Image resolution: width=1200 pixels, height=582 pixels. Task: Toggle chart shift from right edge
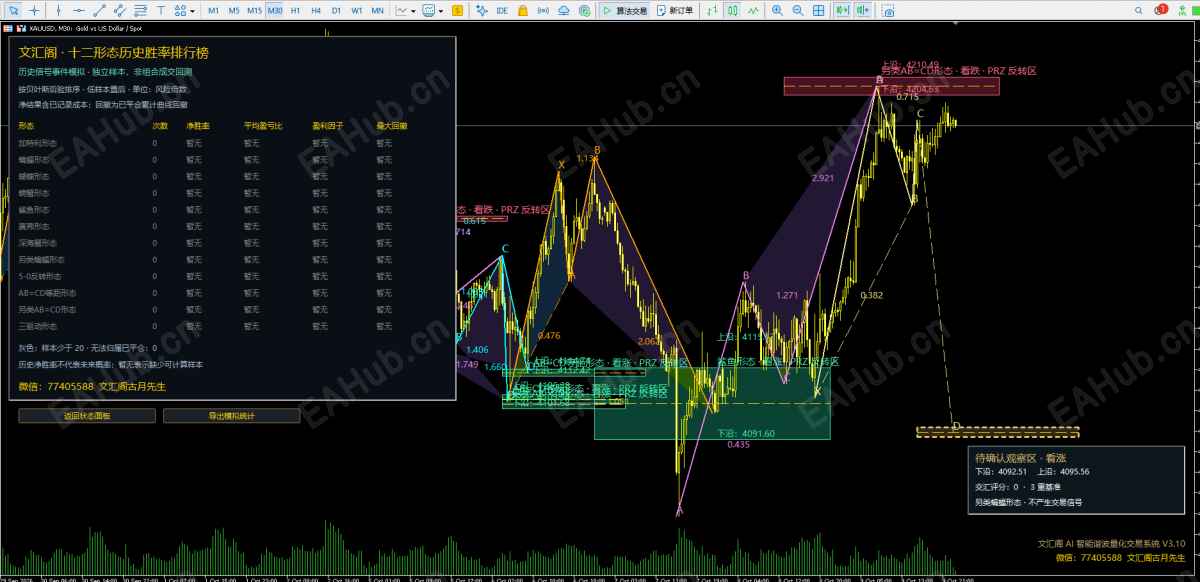[862, 10]
